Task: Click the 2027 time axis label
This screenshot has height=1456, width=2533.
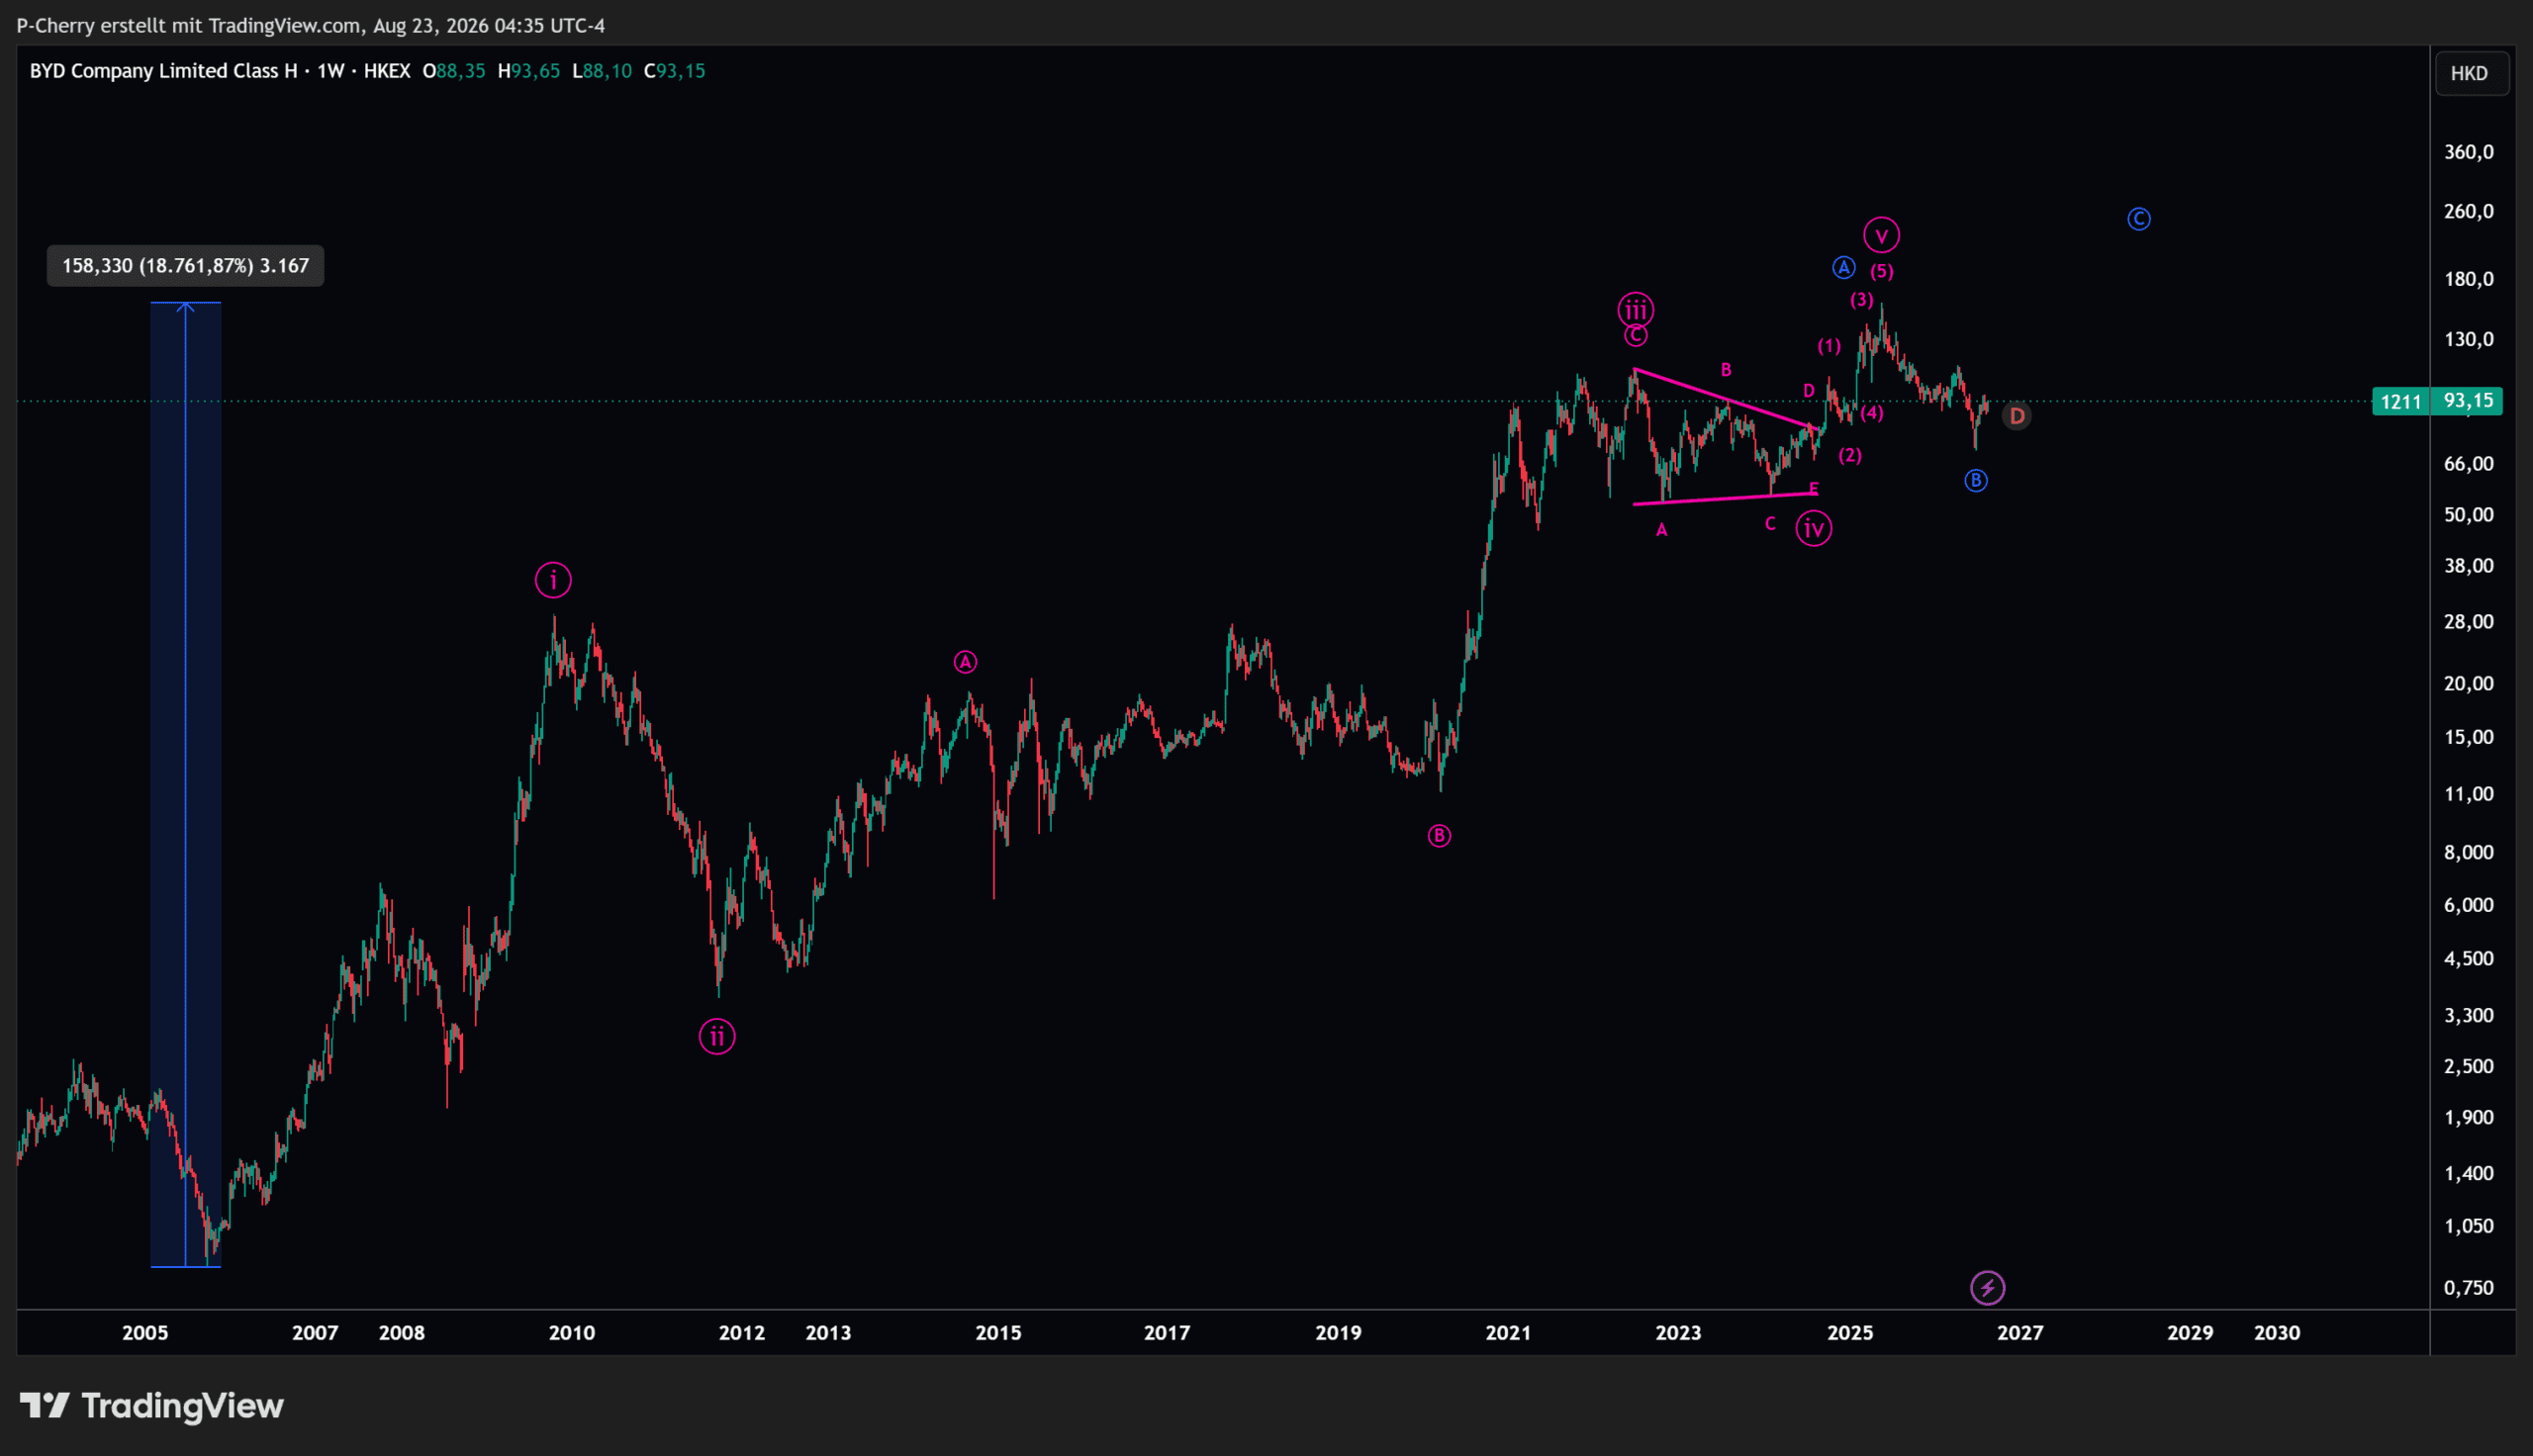Action: (2020, 1333)
